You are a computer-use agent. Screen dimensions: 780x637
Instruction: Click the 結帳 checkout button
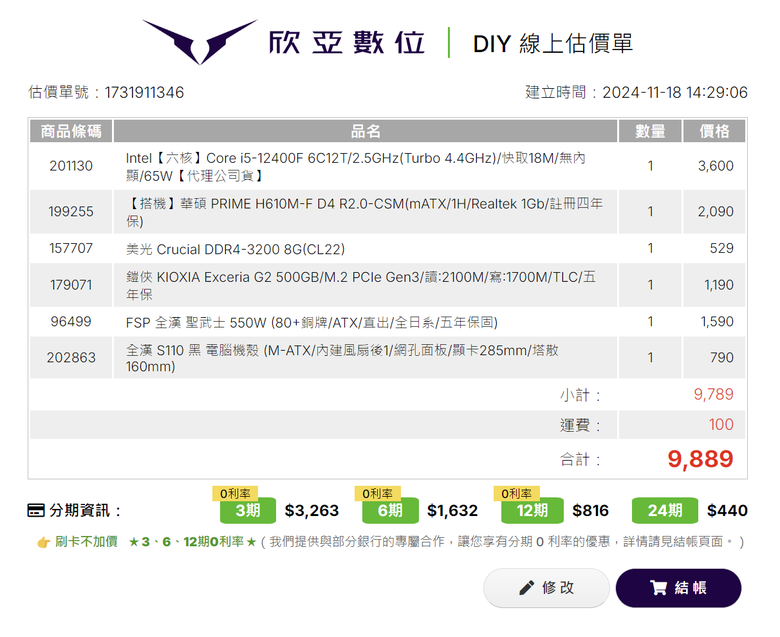coord(679,588)
